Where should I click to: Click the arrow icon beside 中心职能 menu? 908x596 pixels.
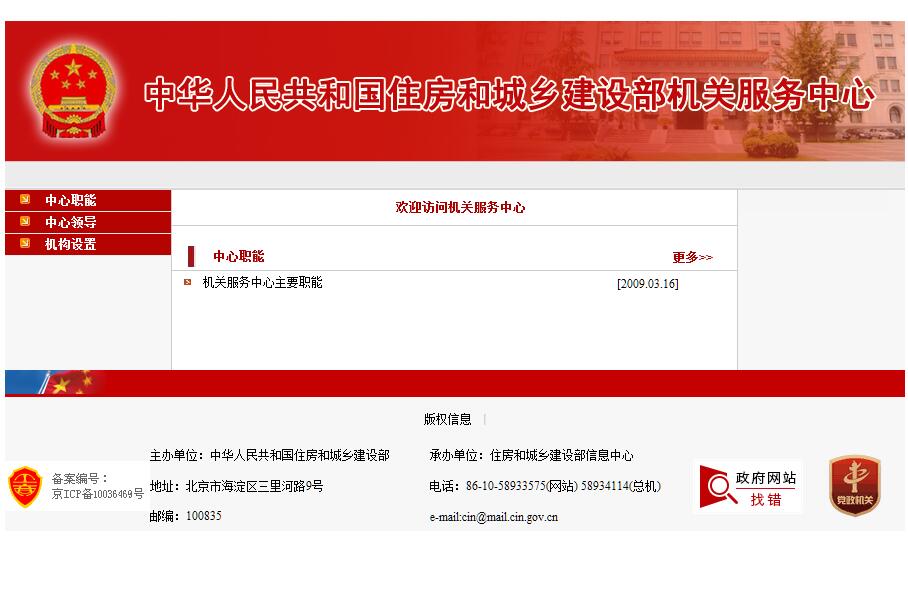pos(25,200)
